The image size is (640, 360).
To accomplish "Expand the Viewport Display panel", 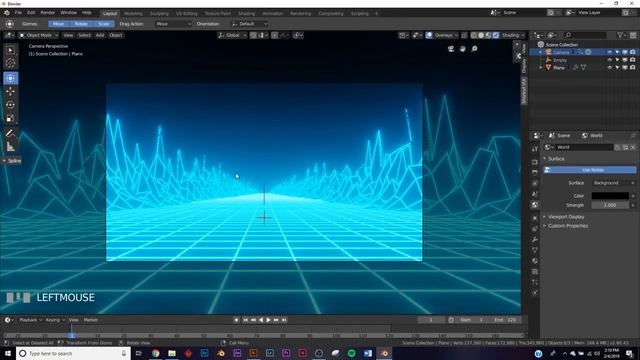I will tap(565, 217).
